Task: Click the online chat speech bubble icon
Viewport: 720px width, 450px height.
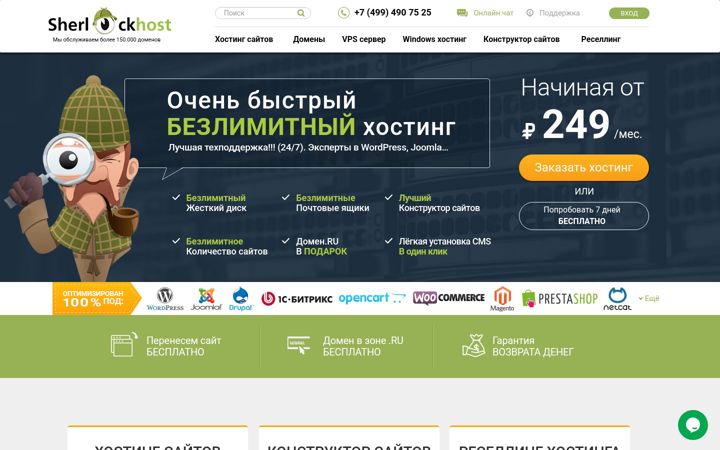Action: 462,13
